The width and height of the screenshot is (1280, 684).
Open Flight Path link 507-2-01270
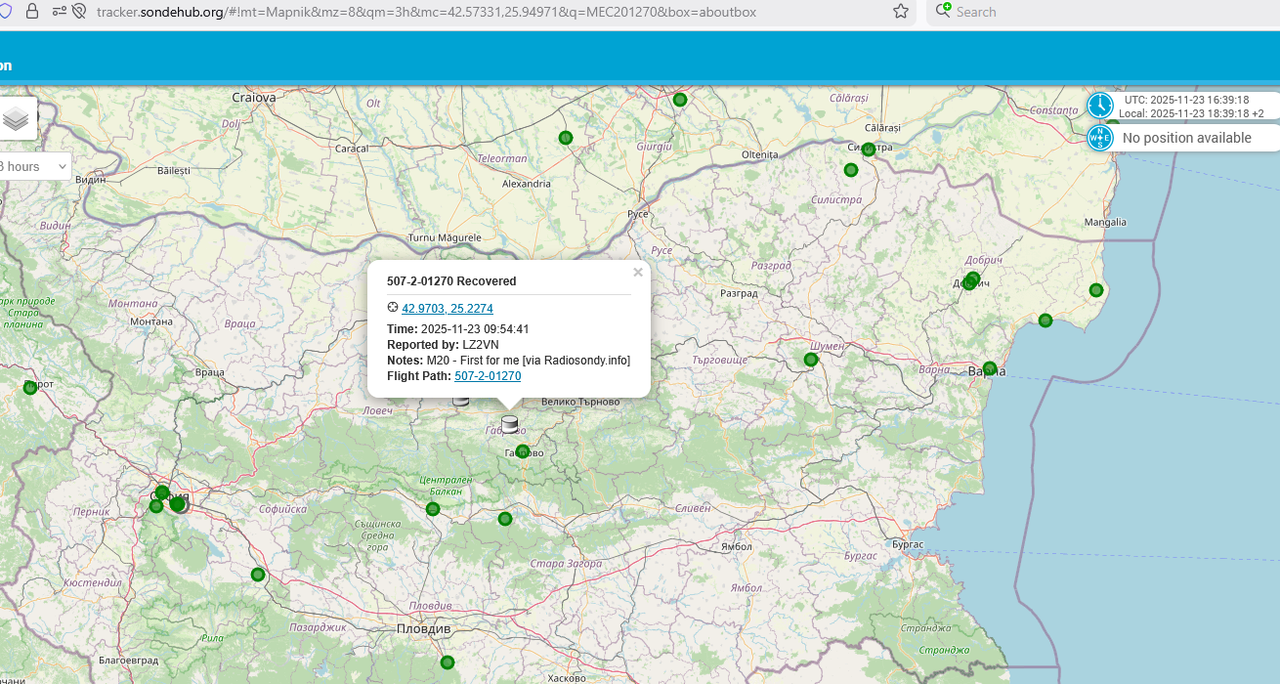488,376
